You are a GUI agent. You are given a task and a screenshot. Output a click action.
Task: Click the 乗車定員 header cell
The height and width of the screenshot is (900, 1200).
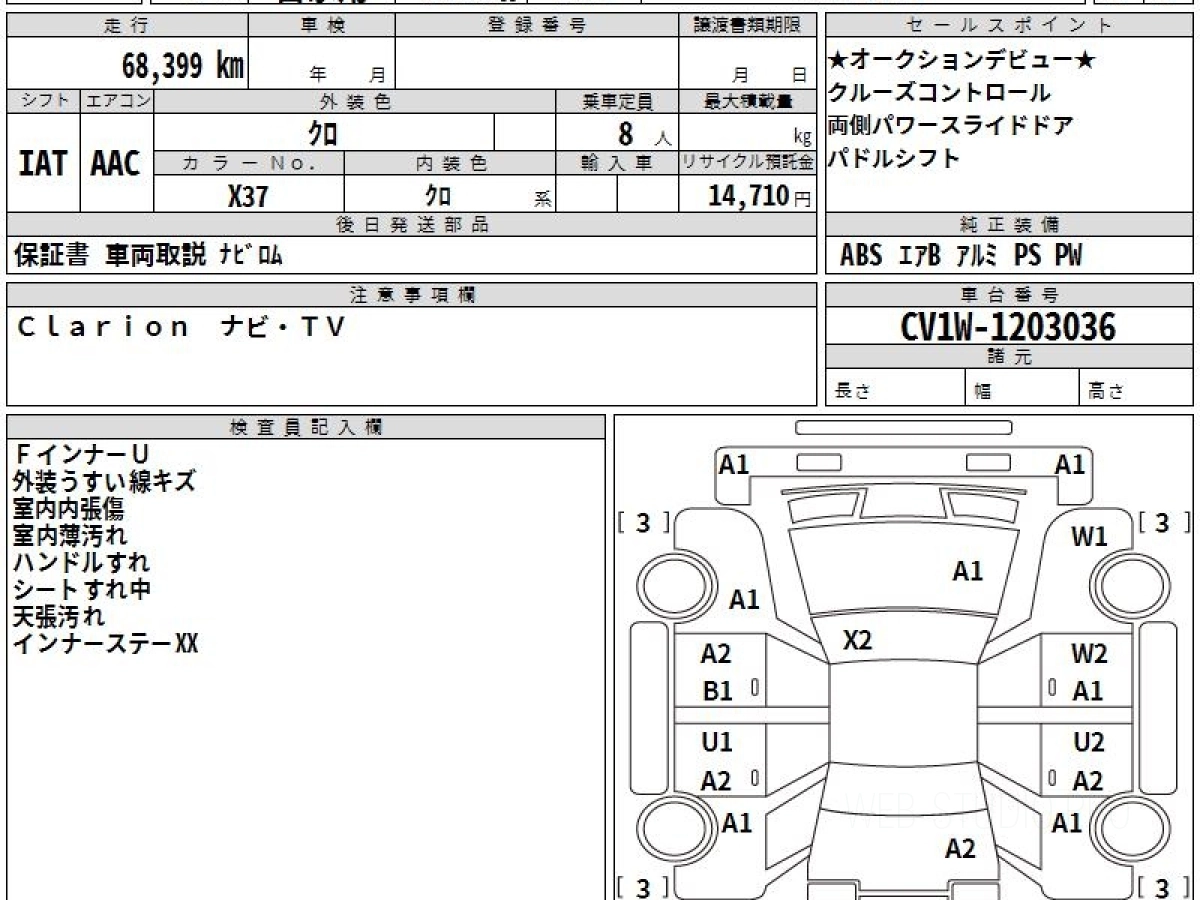[x=616, y=101]
